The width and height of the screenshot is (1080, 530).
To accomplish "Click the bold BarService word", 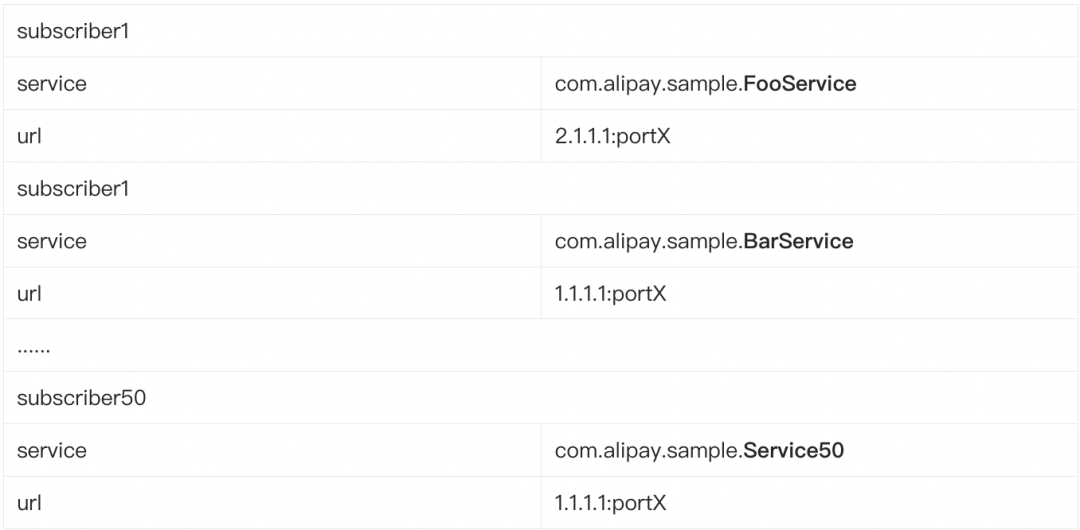I will pyautogui.click(x=799, y=241).
